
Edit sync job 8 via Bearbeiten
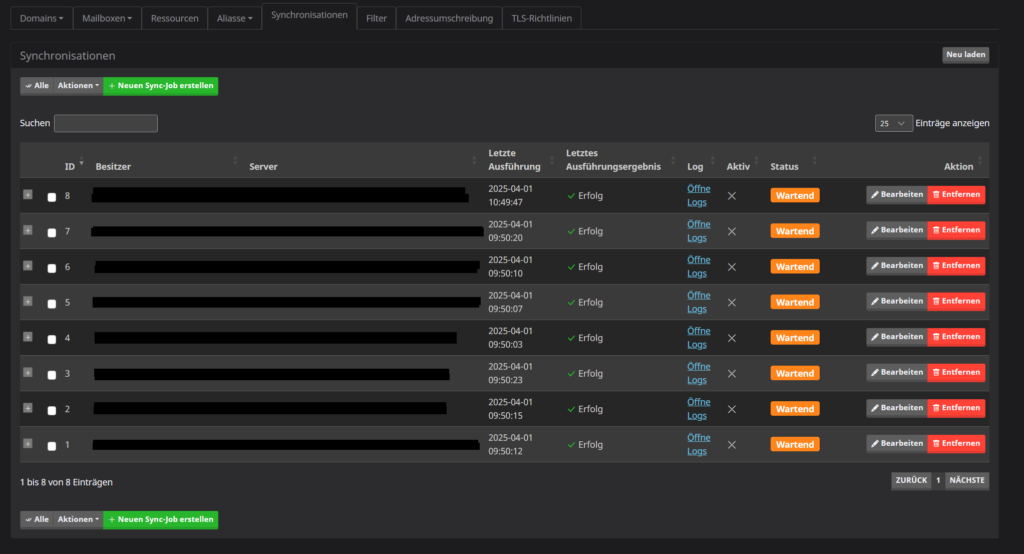point(897,195)
